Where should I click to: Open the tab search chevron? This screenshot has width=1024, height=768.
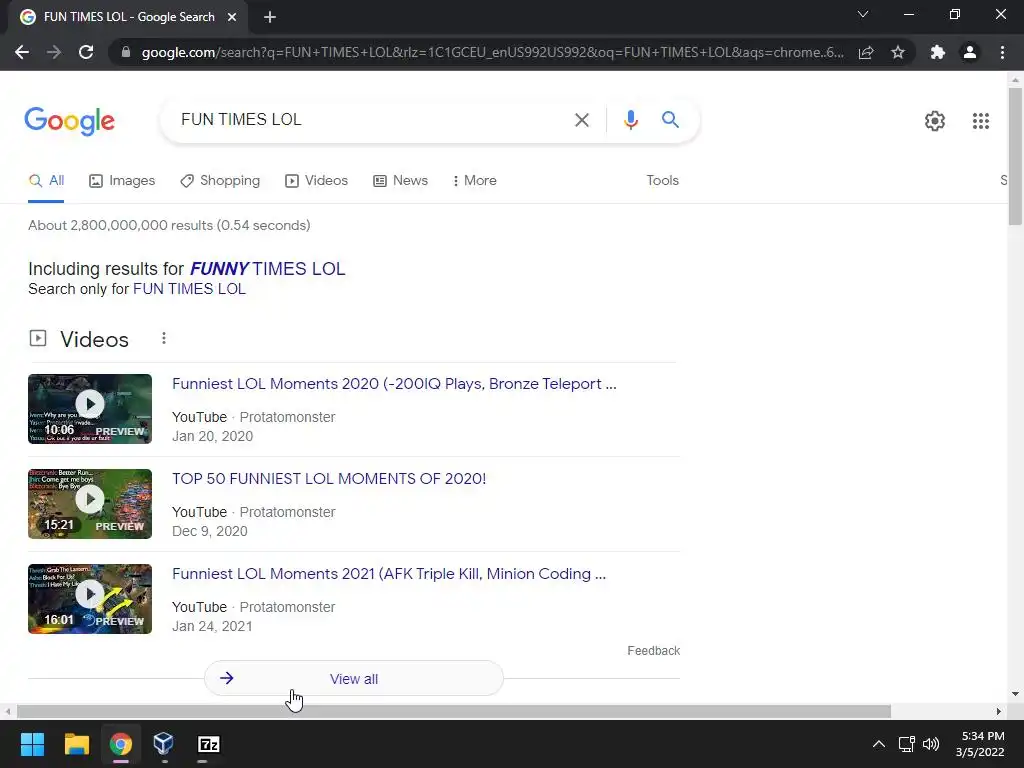click(x=863, y=14)
